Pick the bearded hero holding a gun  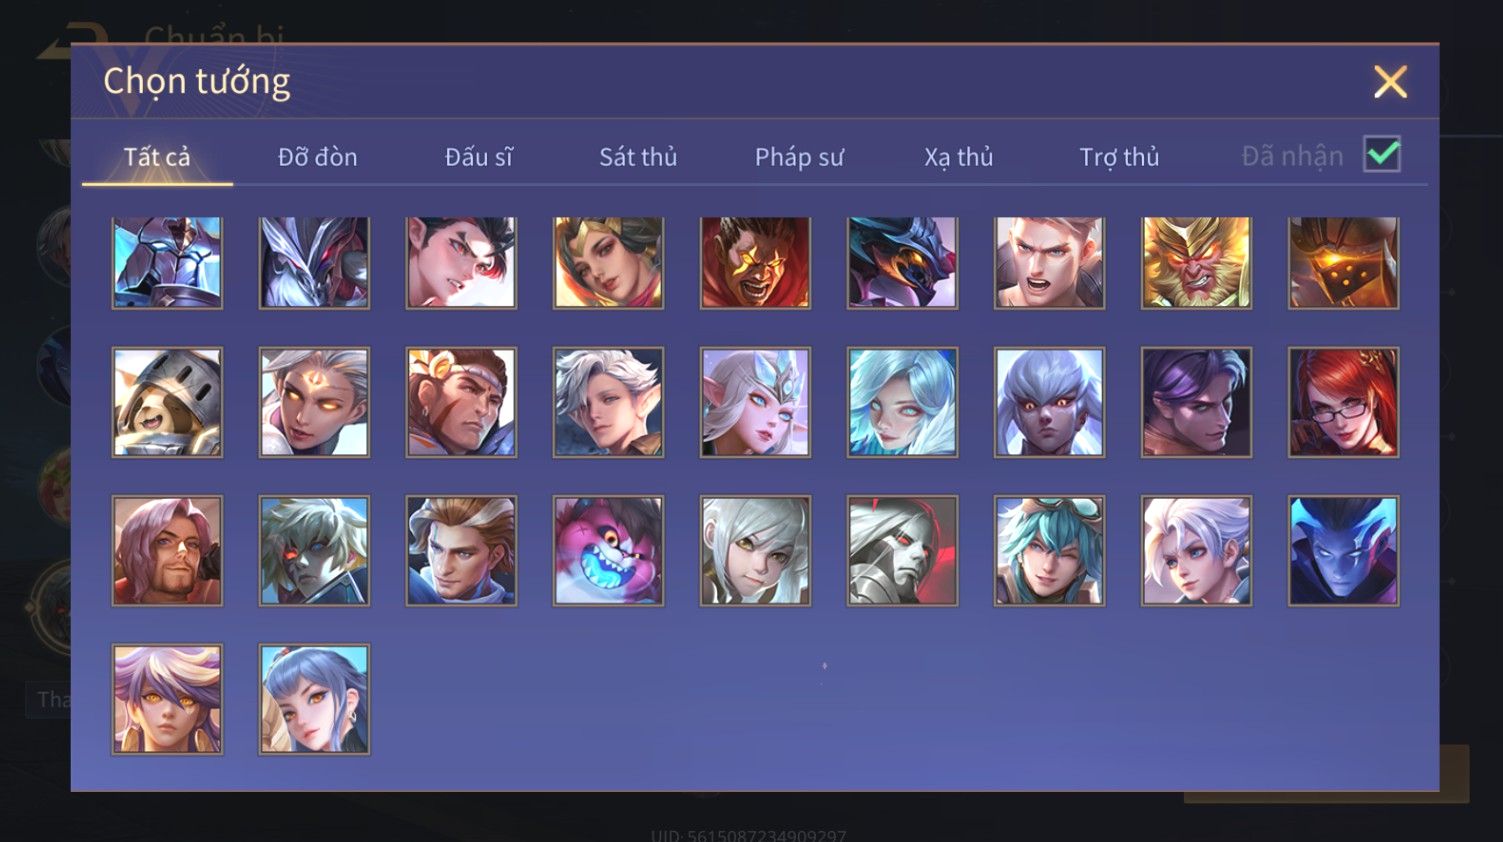tap(167, 550)
